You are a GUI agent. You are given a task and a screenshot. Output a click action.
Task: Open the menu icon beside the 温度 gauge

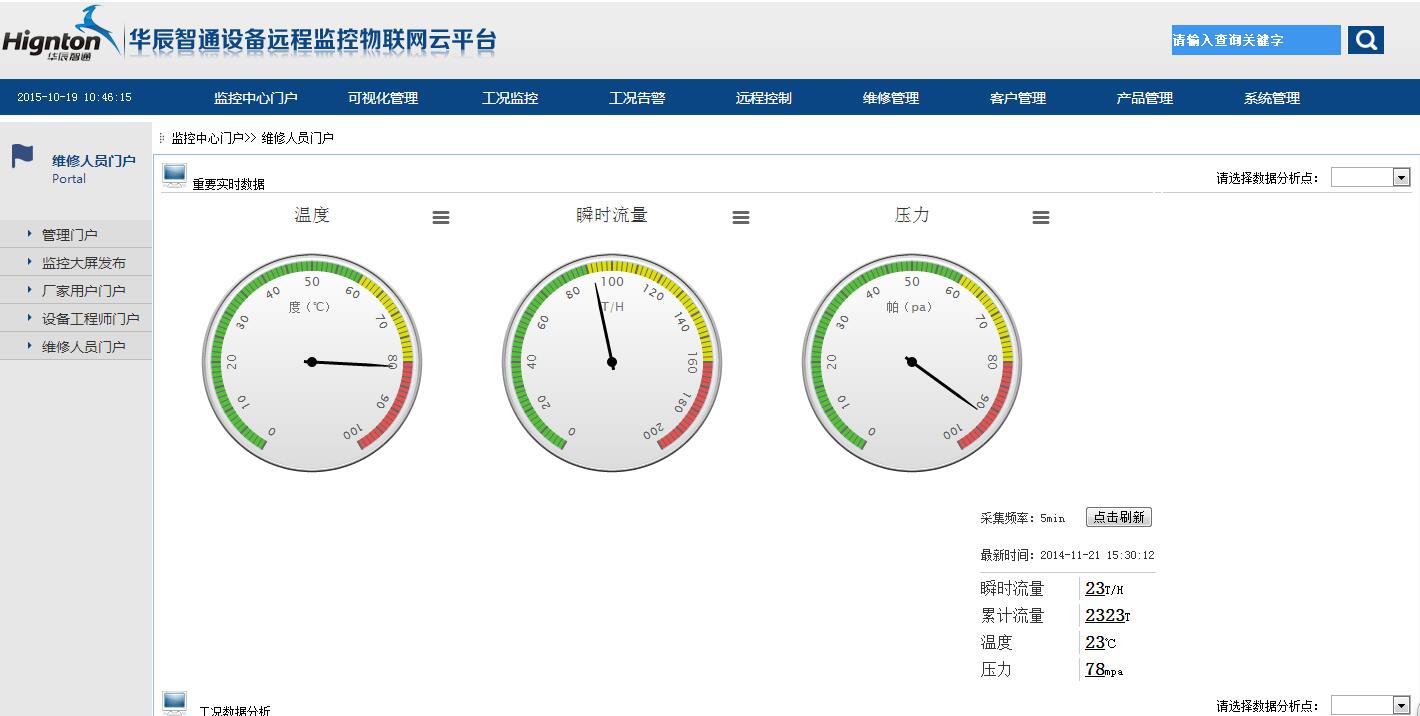coord(441,216)
